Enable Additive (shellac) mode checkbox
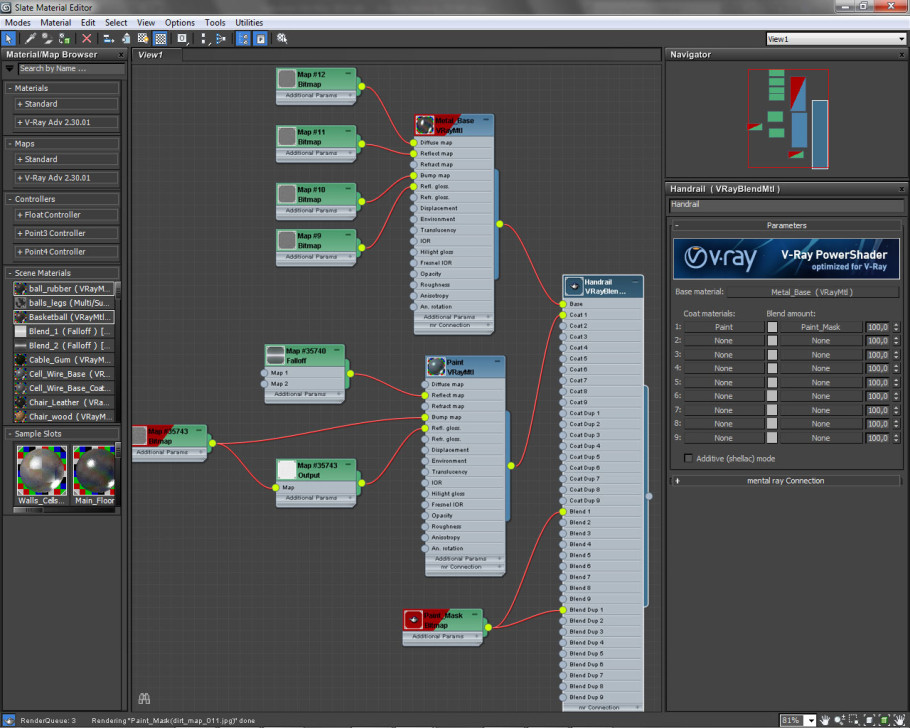 coord(688,458)
